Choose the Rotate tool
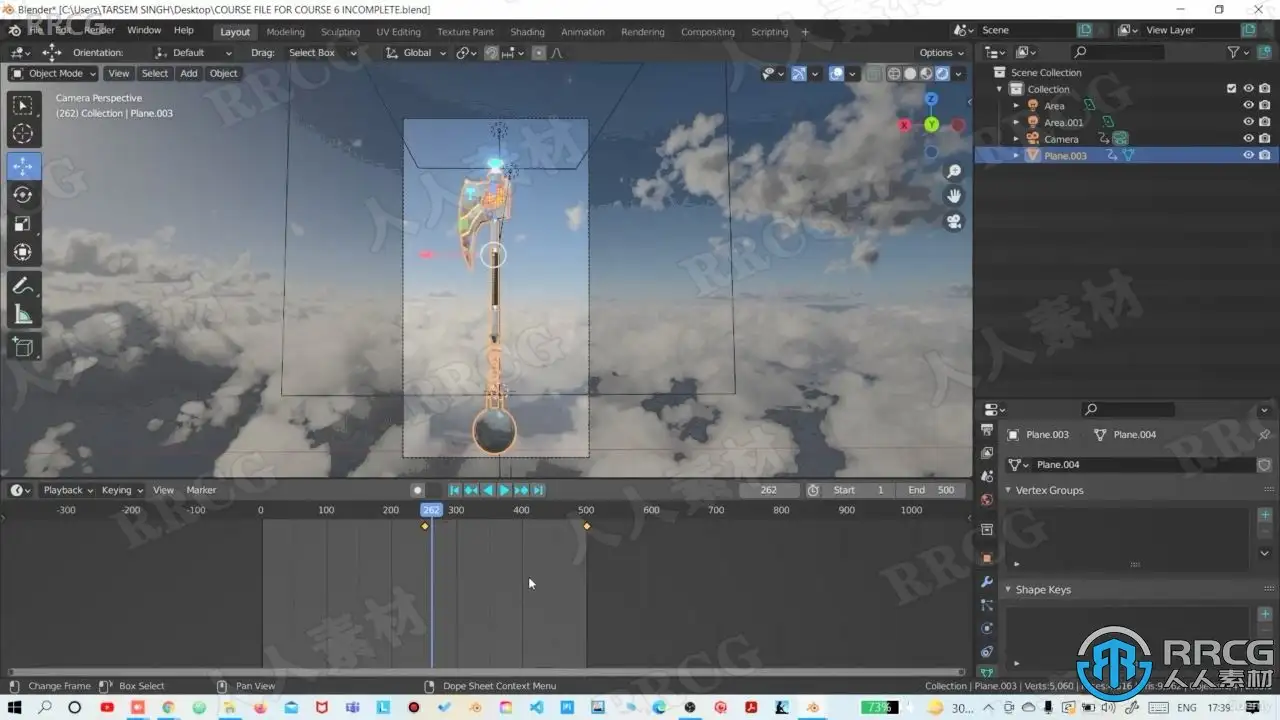The height and width of the screenshot is (720, 1280). click(x=23, y=195)
